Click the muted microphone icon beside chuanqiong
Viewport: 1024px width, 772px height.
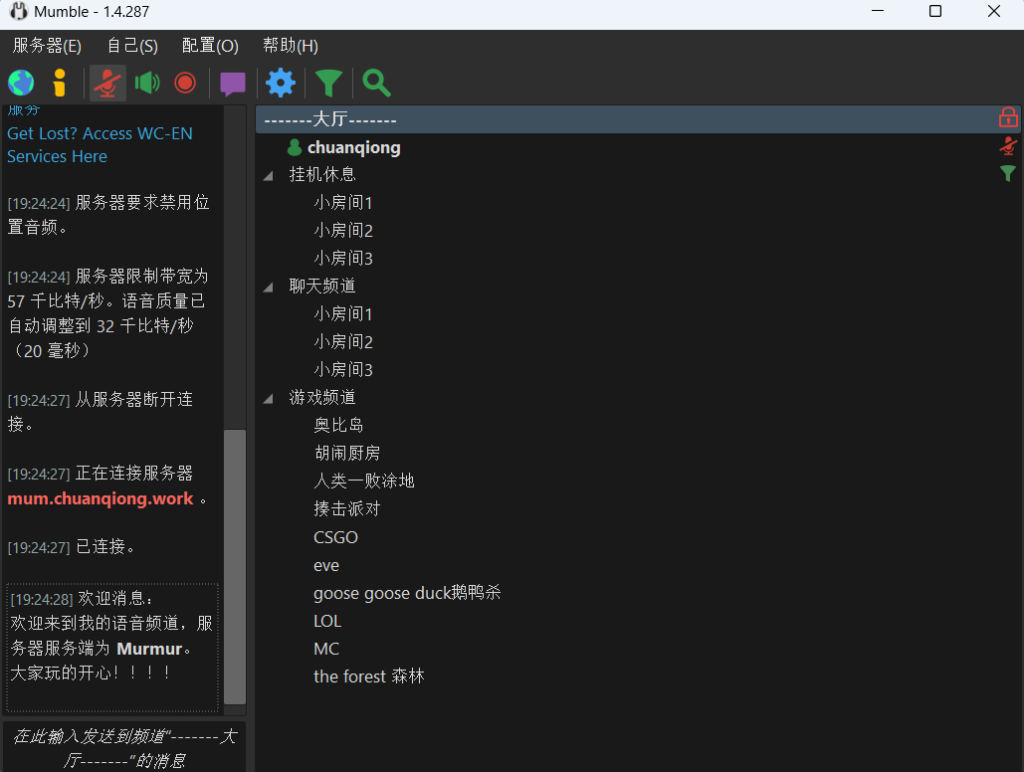pos(1008,147)
